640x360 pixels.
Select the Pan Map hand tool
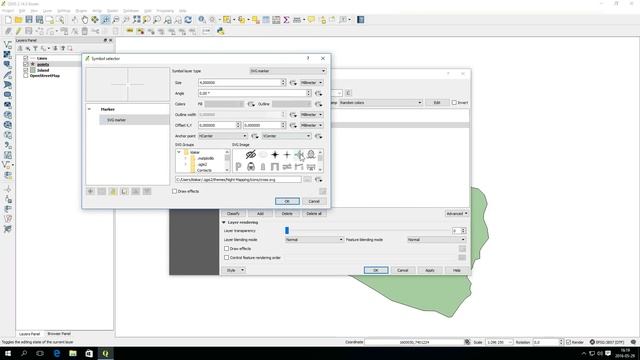click(x=85, y=20)
